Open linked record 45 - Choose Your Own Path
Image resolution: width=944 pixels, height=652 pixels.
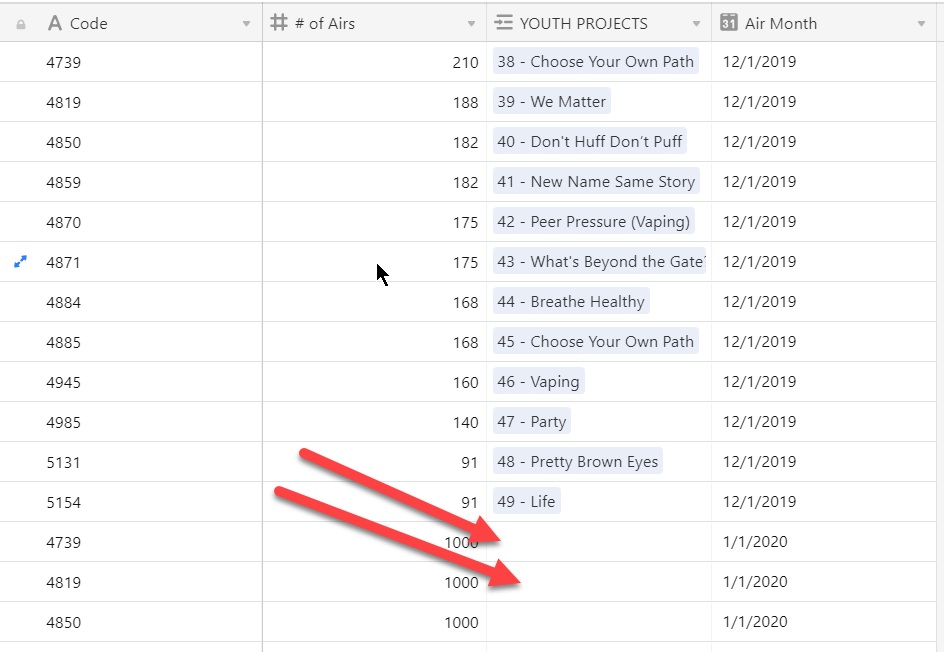(595, 341)
